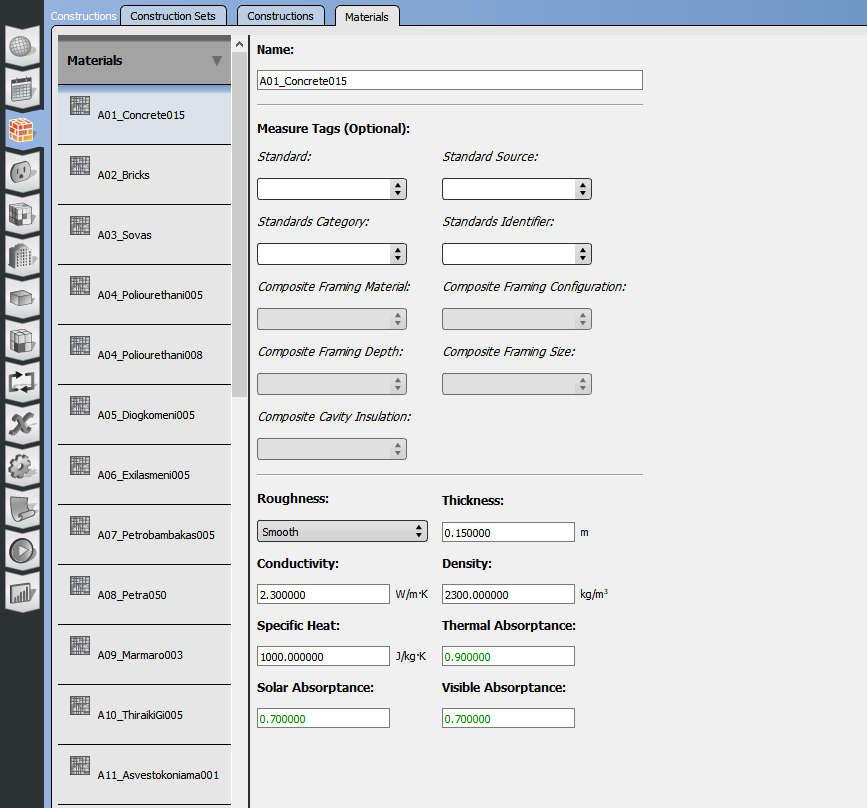Click the Name field with A01_Concrete015
This screenshot has height=808, width=867.
[x=450, y=81]
